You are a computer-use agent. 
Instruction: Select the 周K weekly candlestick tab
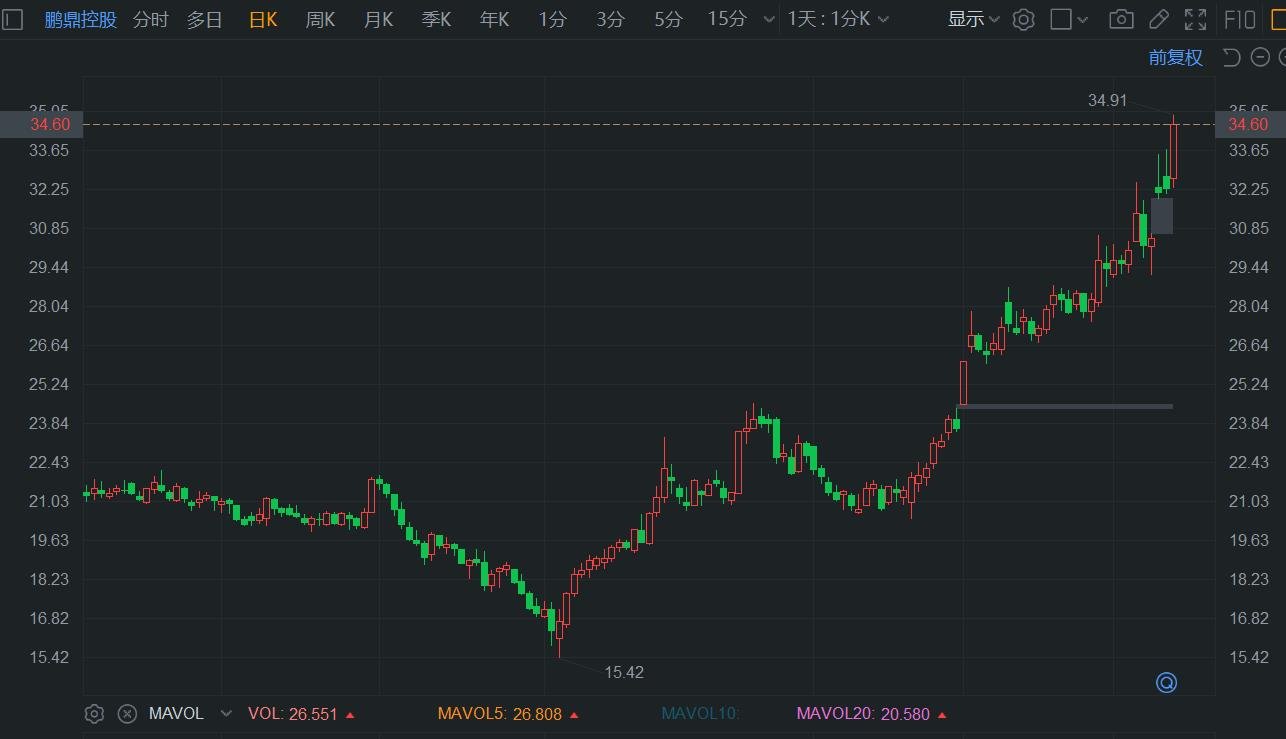coord(320,19)
